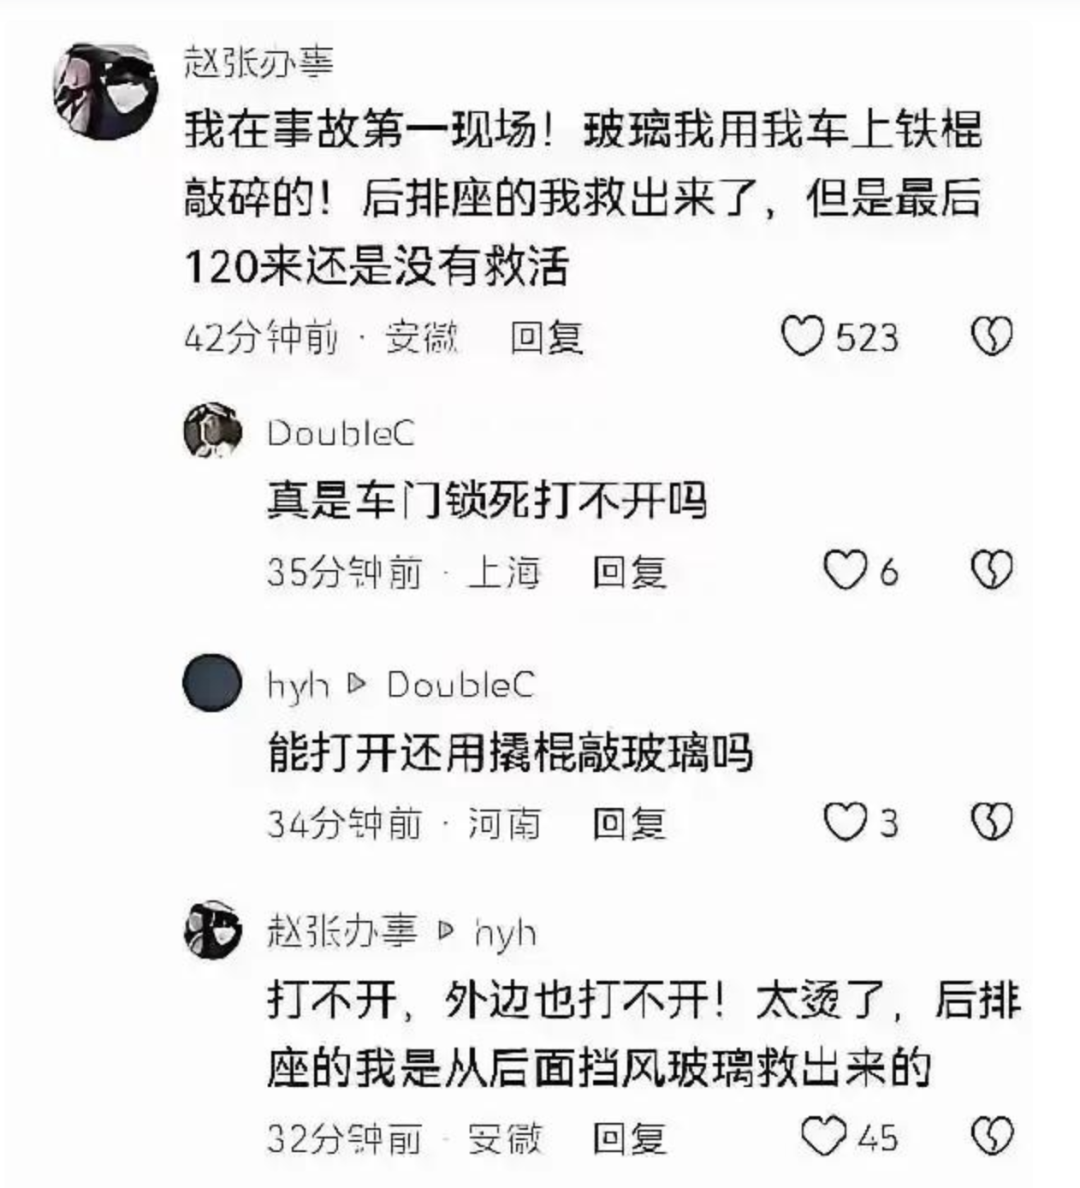
Task: Open the hyh mention in the last reply
Action: coord(506,934)
